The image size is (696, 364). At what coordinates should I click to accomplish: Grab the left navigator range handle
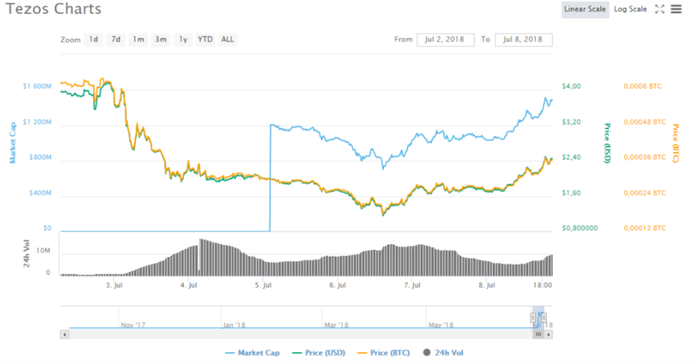coord(533,317)
